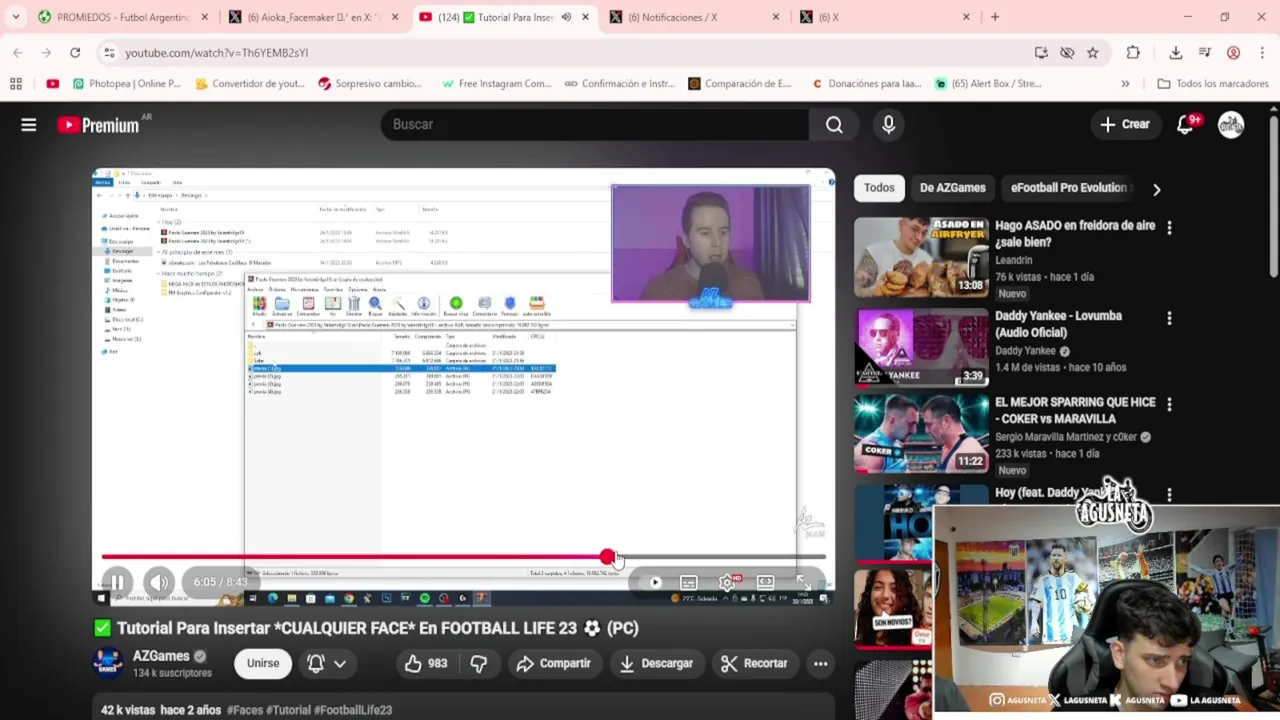The width and height of the screenshot is (1280, 720).
Task: Click the Descargar button
Action: [656, 663]
